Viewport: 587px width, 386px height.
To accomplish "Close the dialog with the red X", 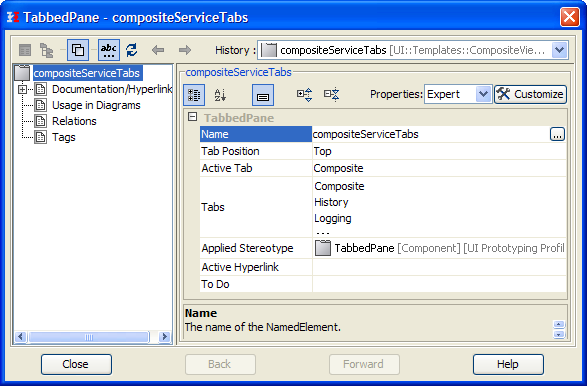I will coord(569,17).
